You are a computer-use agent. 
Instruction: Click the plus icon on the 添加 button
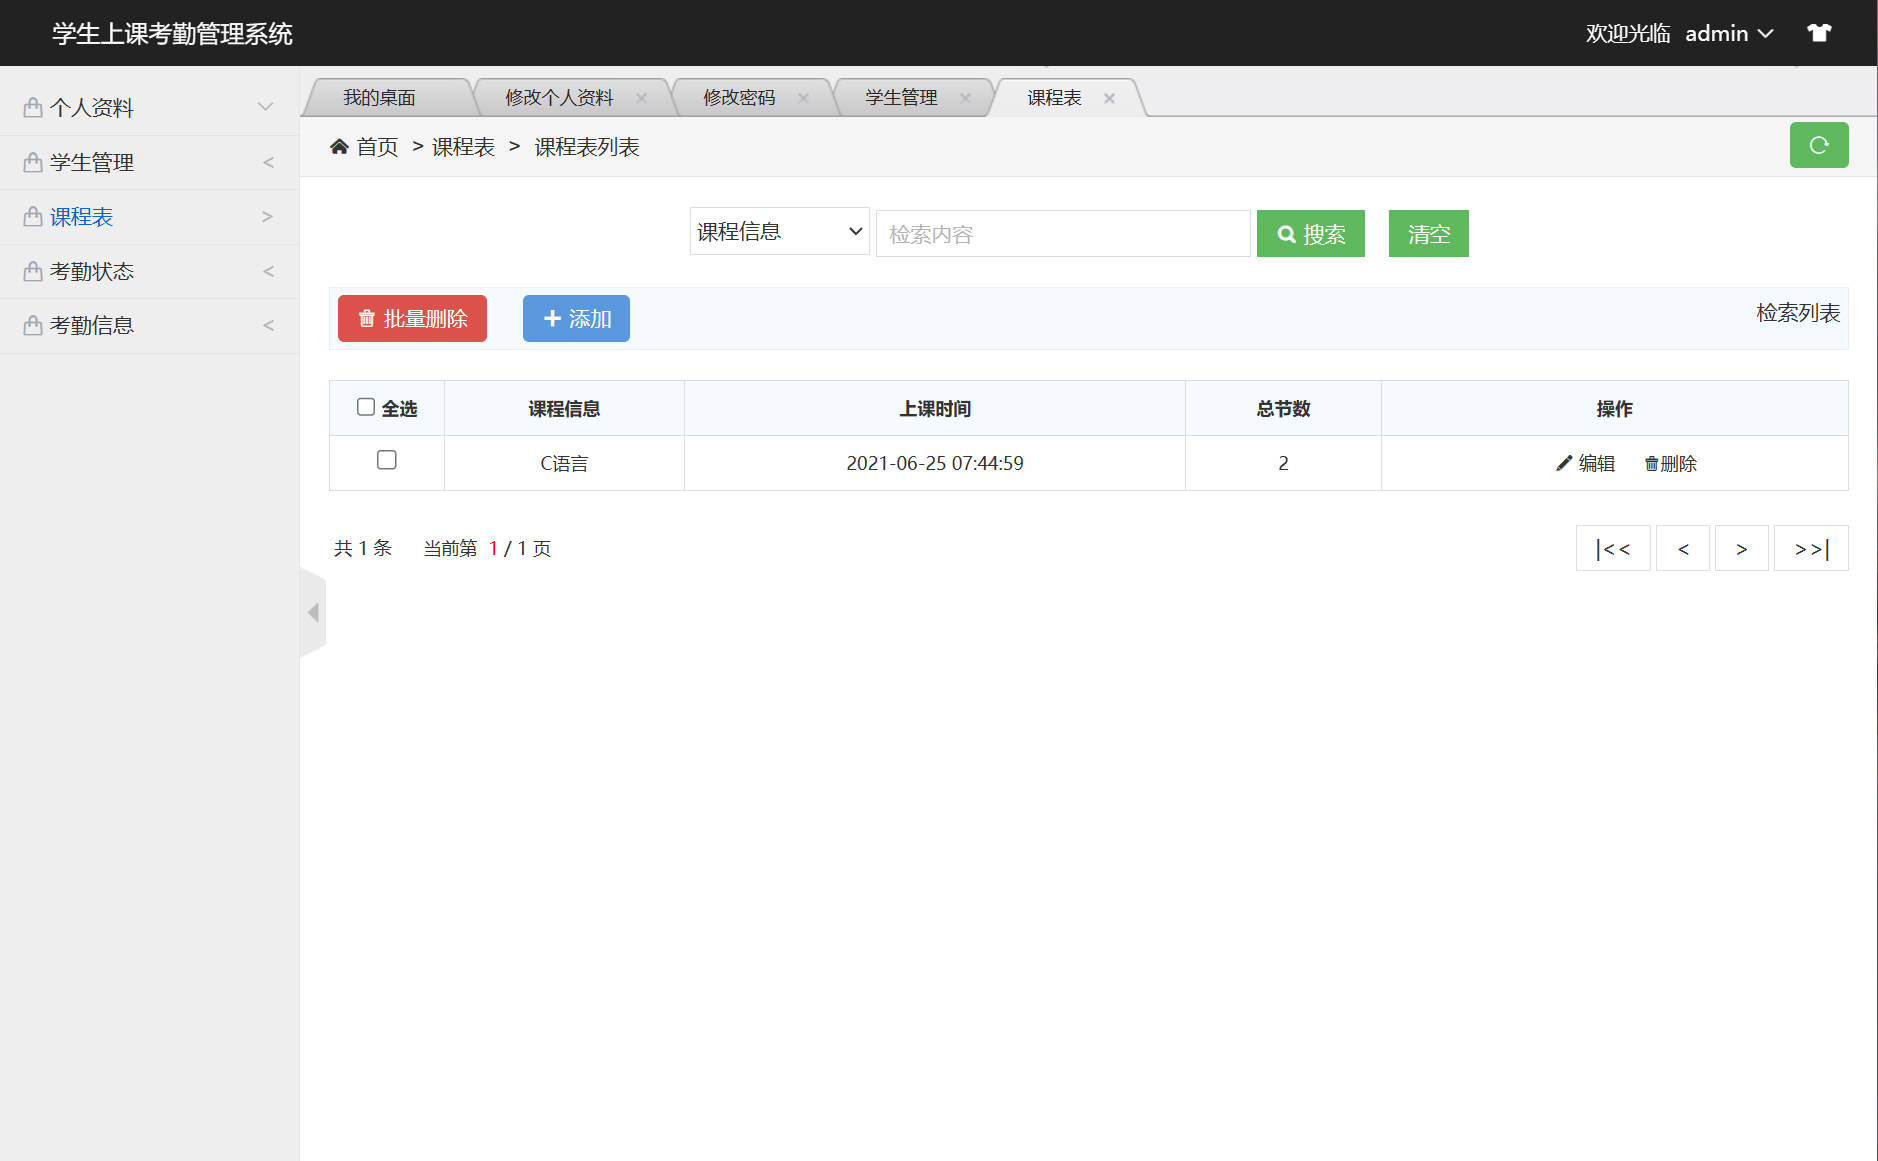(x=552, y=318)
